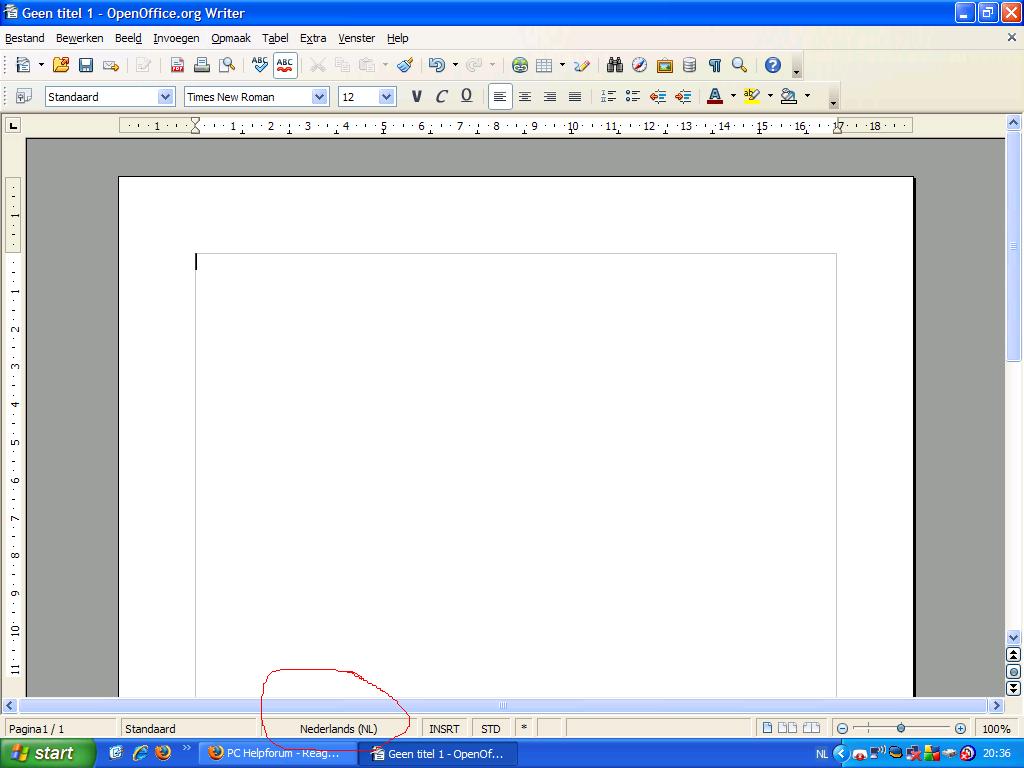Show the Draw functions pencil icon
This screenshot has width=1024, height=768.
(x=581, y=65)
